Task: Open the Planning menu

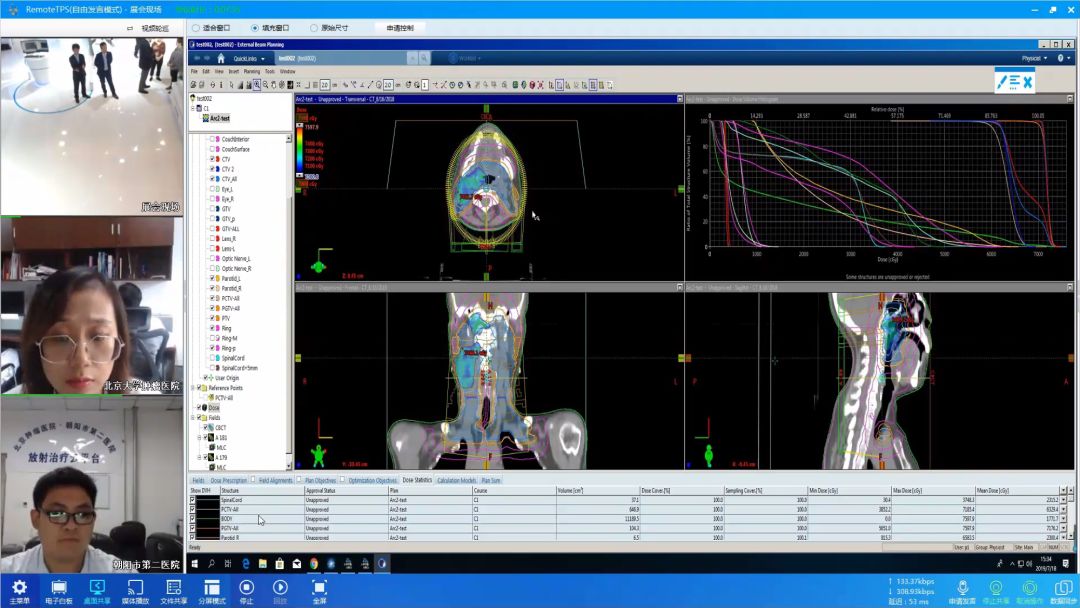Action: [251, 72]
